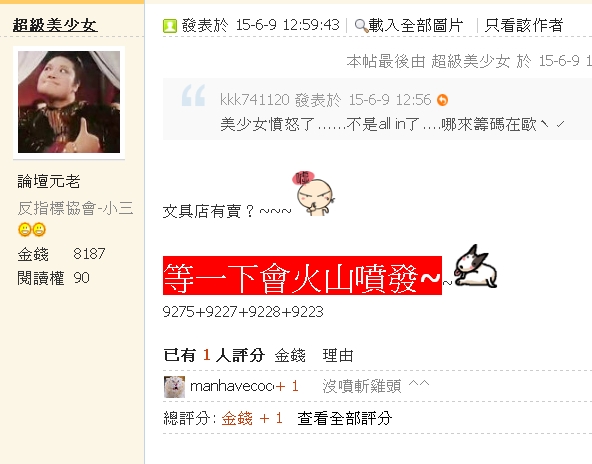
Task: Click the green poster status icon
Action: click(x=170, y=26)
